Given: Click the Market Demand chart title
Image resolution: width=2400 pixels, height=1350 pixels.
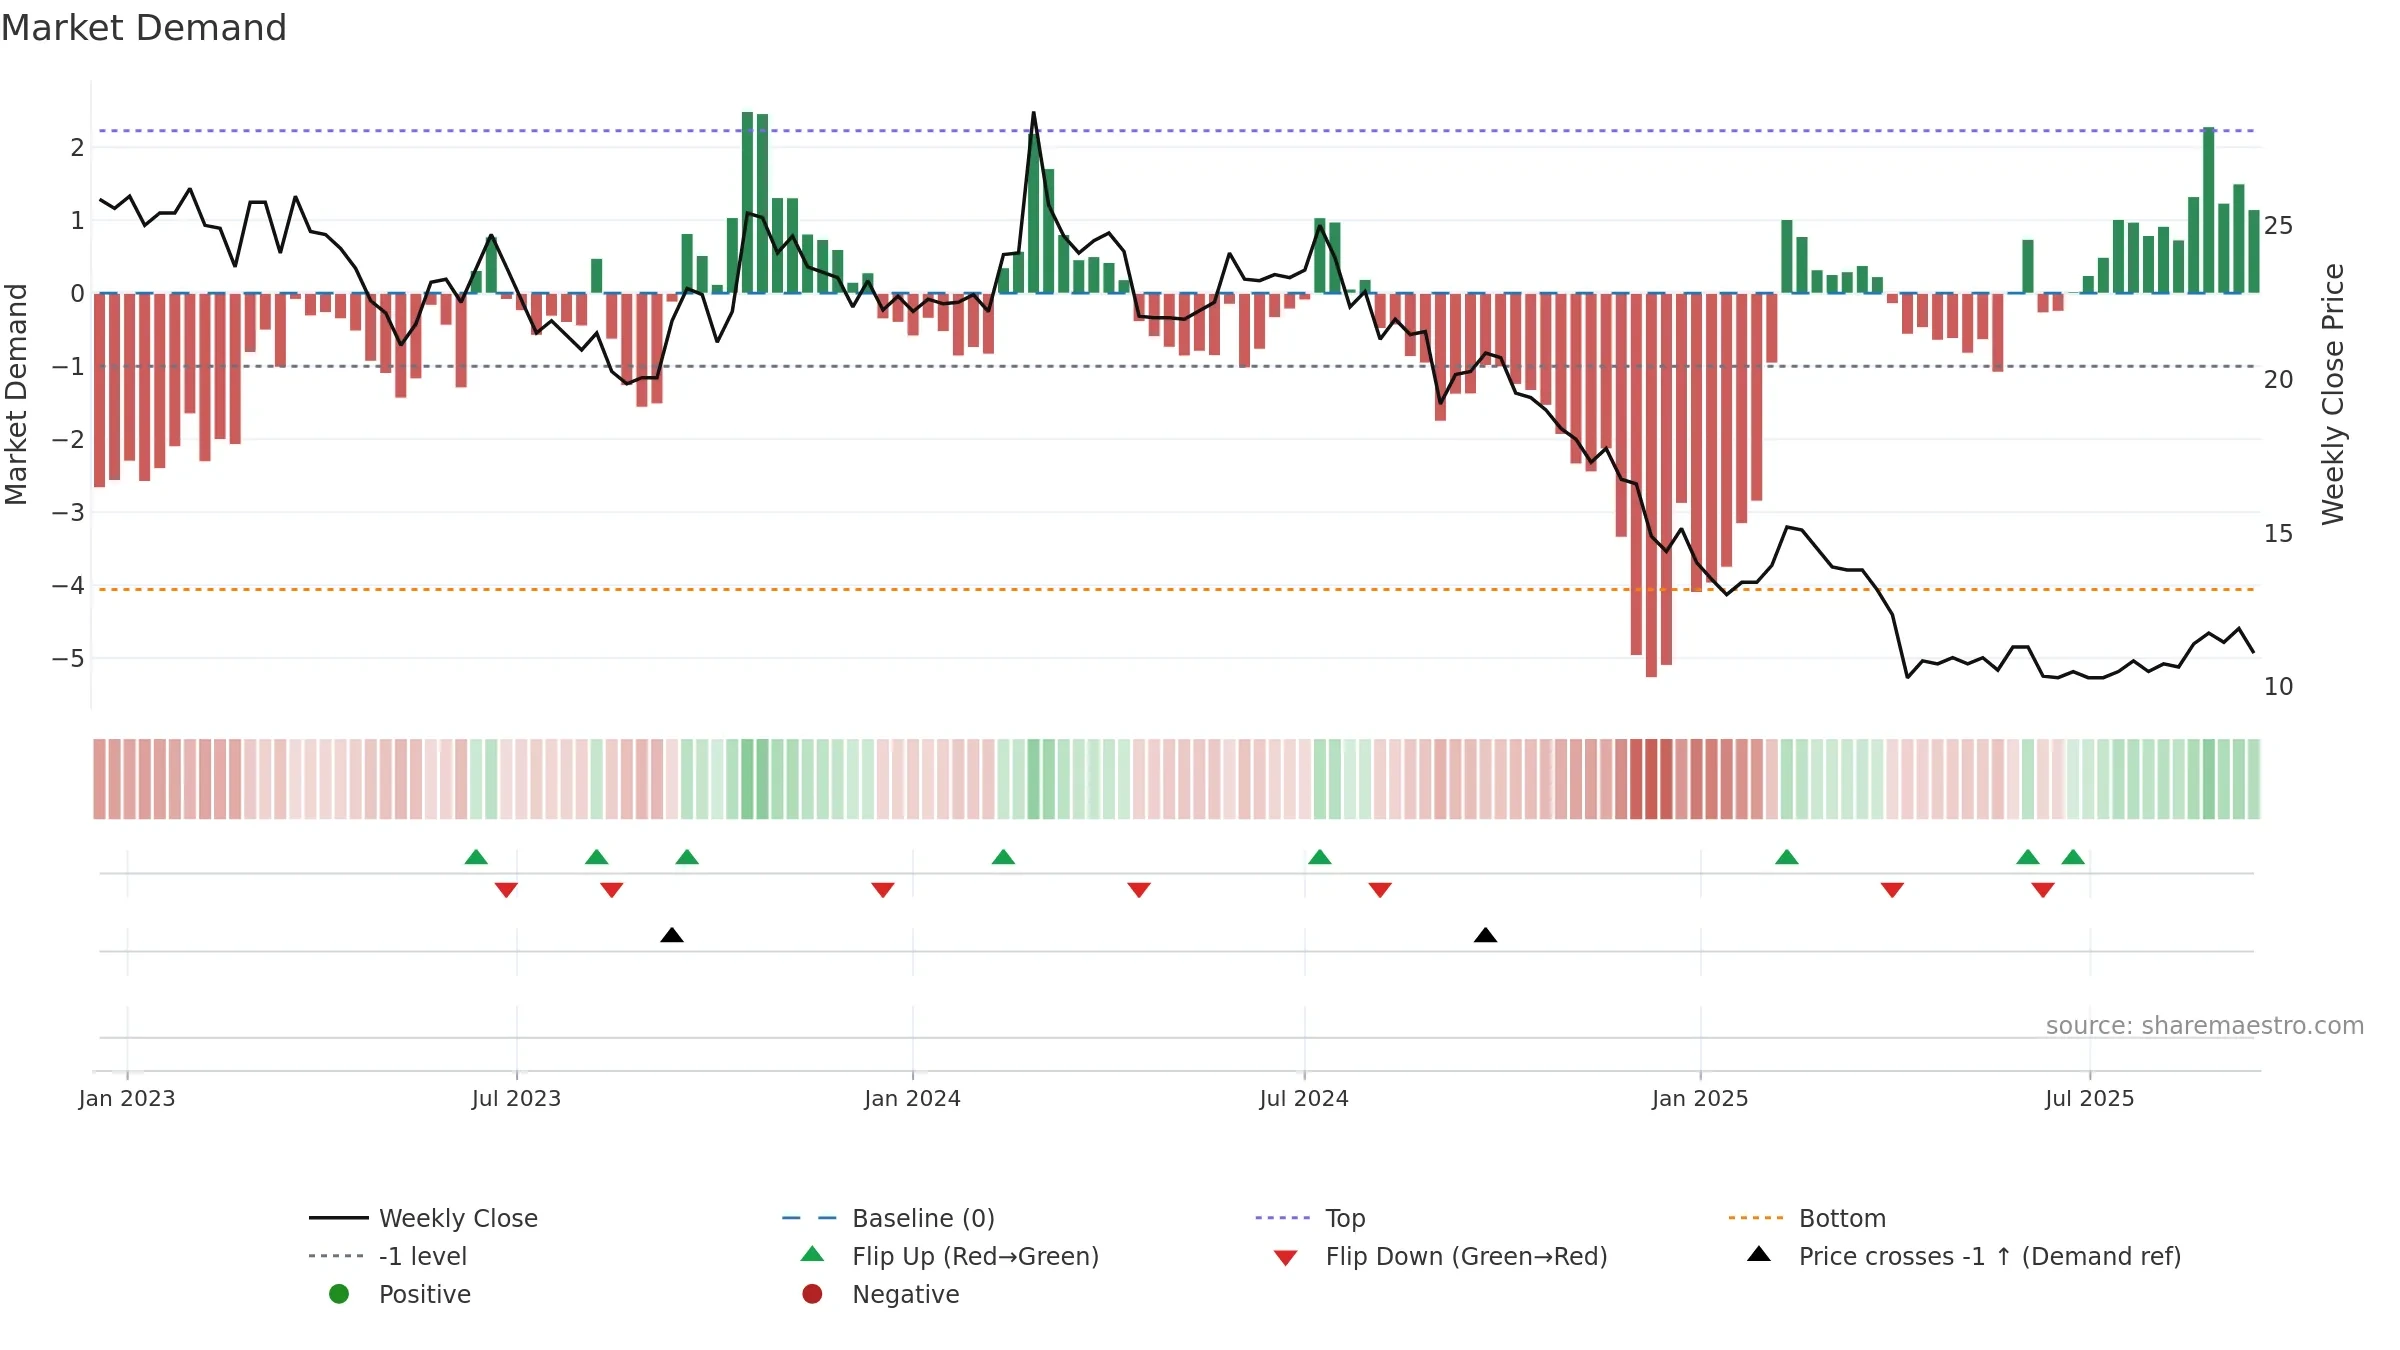Looking at the screenshot, I should coord(144,28).
